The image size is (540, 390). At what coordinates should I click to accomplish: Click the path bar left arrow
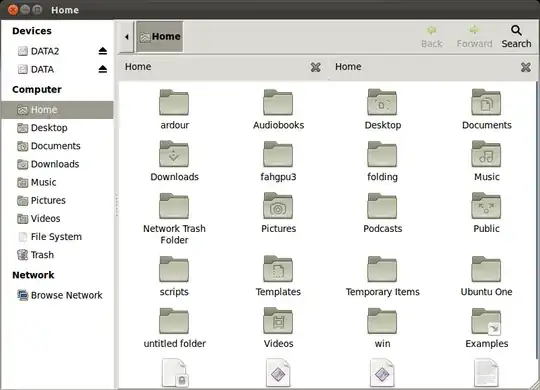[126, 37]
